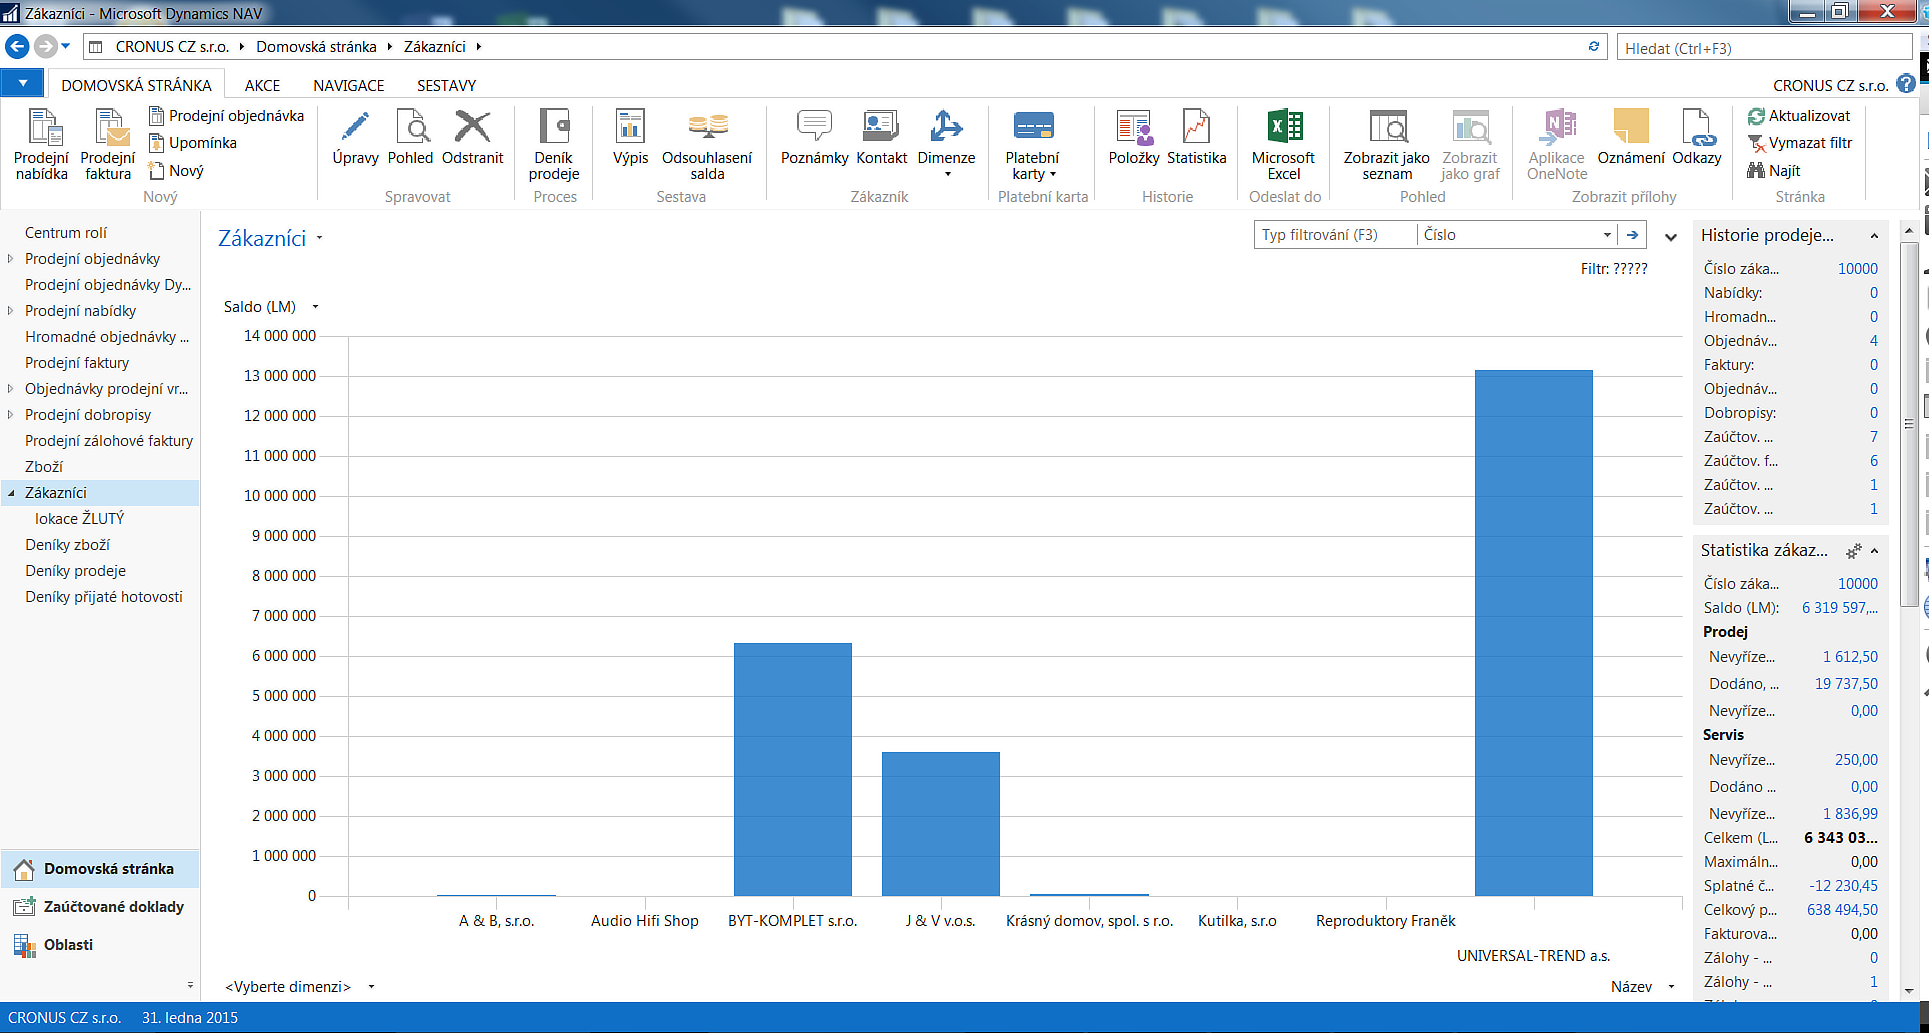Image resolution: width=1929 pixels, height=1033 pixels.
Task: Click the back navigation arrow
Action: (x=17, y=47)
